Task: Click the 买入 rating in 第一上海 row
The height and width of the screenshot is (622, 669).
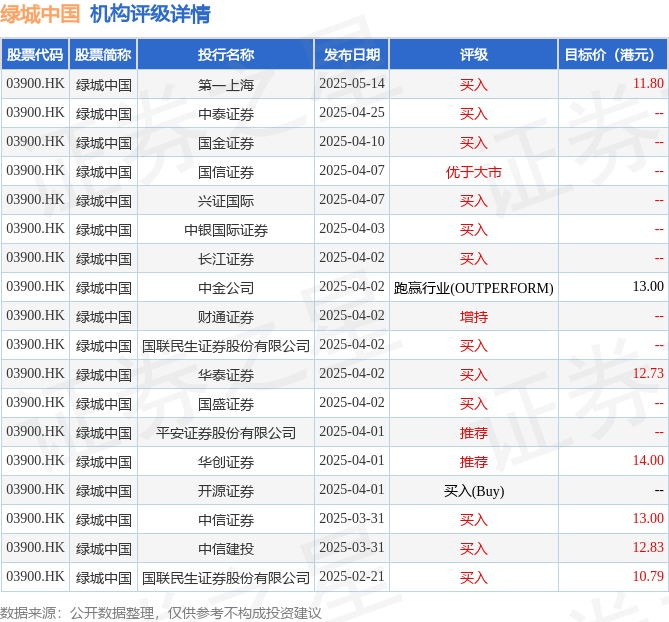Action: (474, 85)
